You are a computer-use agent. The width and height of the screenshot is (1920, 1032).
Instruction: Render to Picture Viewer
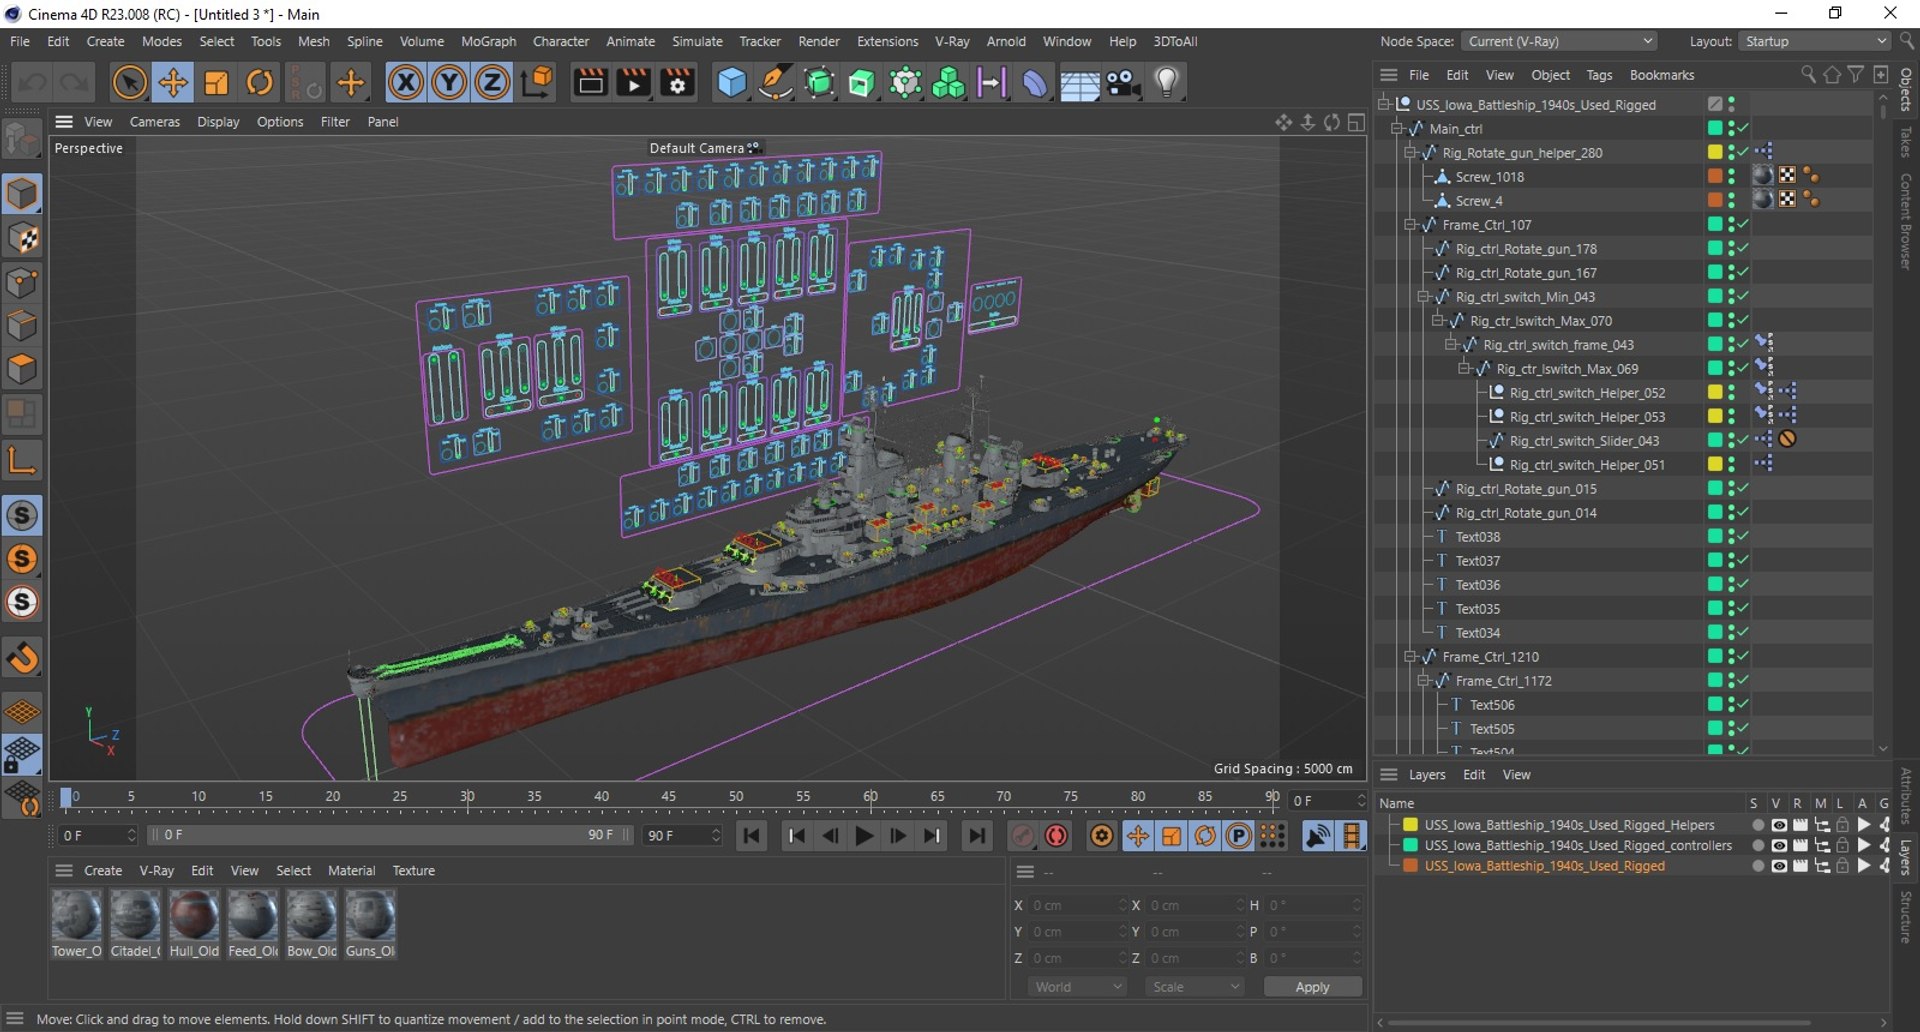click(634, 82)
